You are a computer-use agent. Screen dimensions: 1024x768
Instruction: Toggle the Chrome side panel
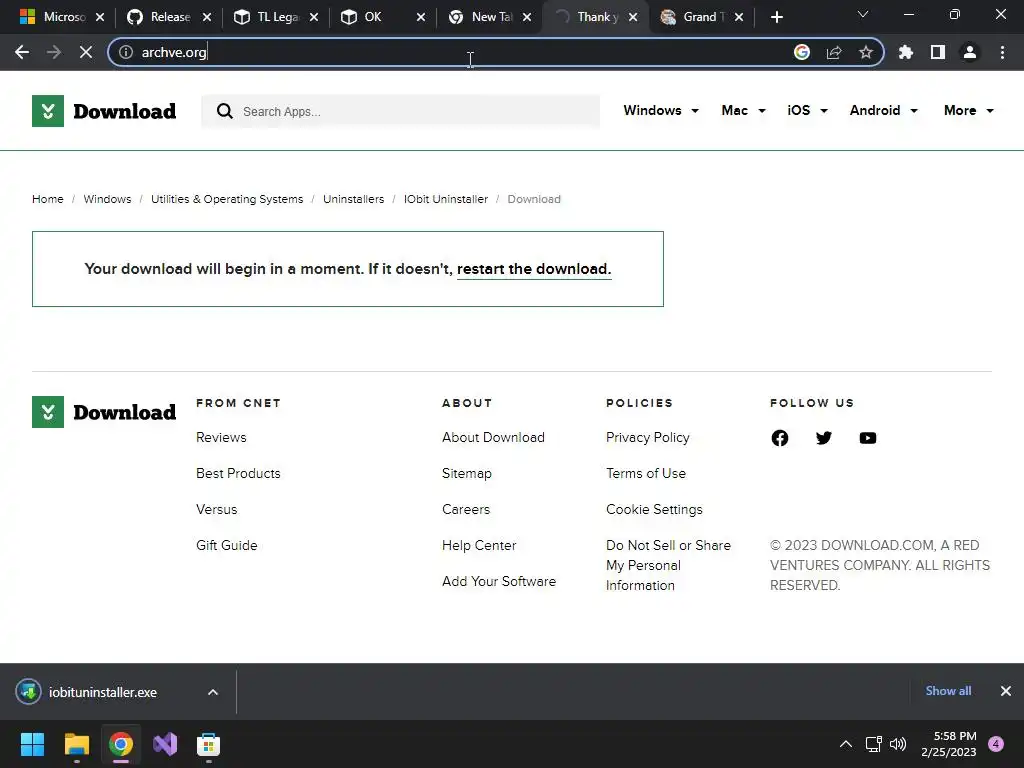(938, 52)
